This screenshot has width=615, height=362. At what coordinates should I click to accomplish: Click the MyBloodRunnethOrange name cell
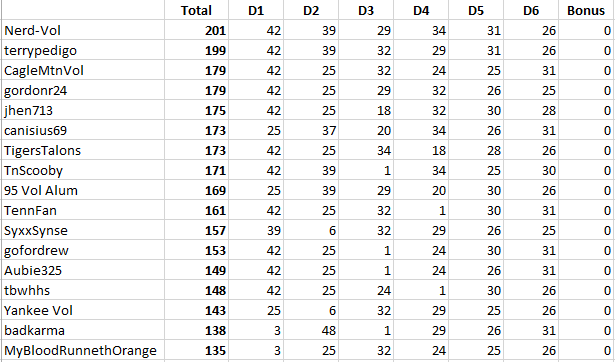pyautogui.click(x=83, y=350)
